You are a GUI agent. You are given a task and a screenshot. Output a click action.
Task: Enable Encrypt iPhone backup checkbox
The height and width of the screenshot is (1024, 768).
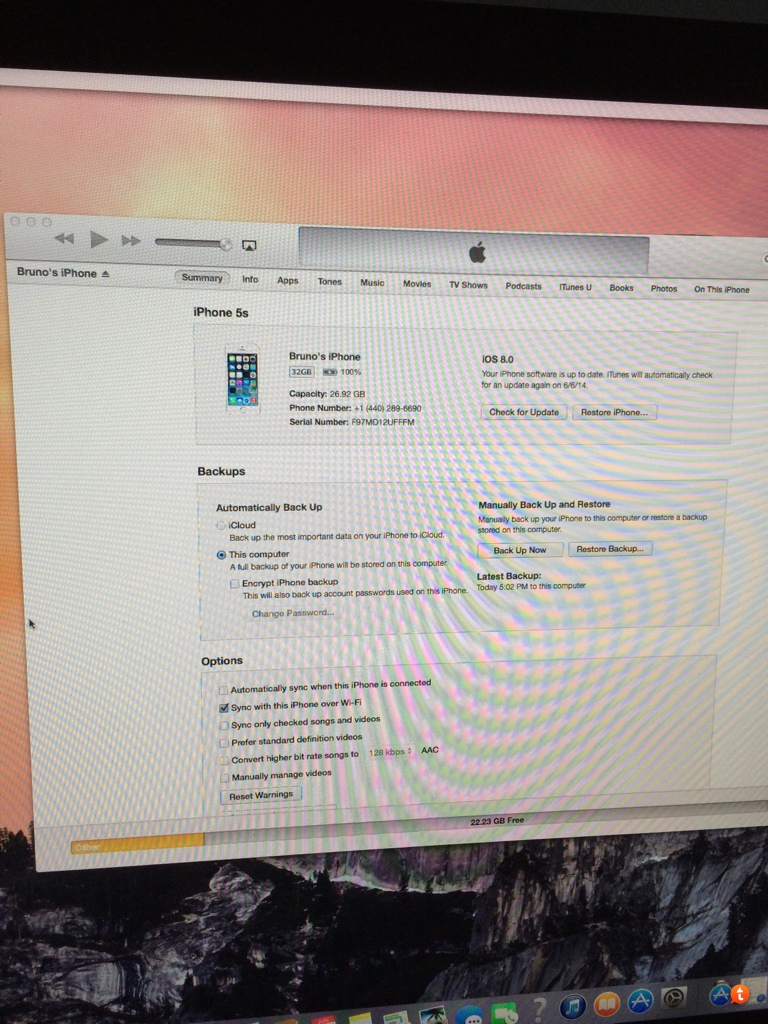pyautogui.click(x=234, y=583)
